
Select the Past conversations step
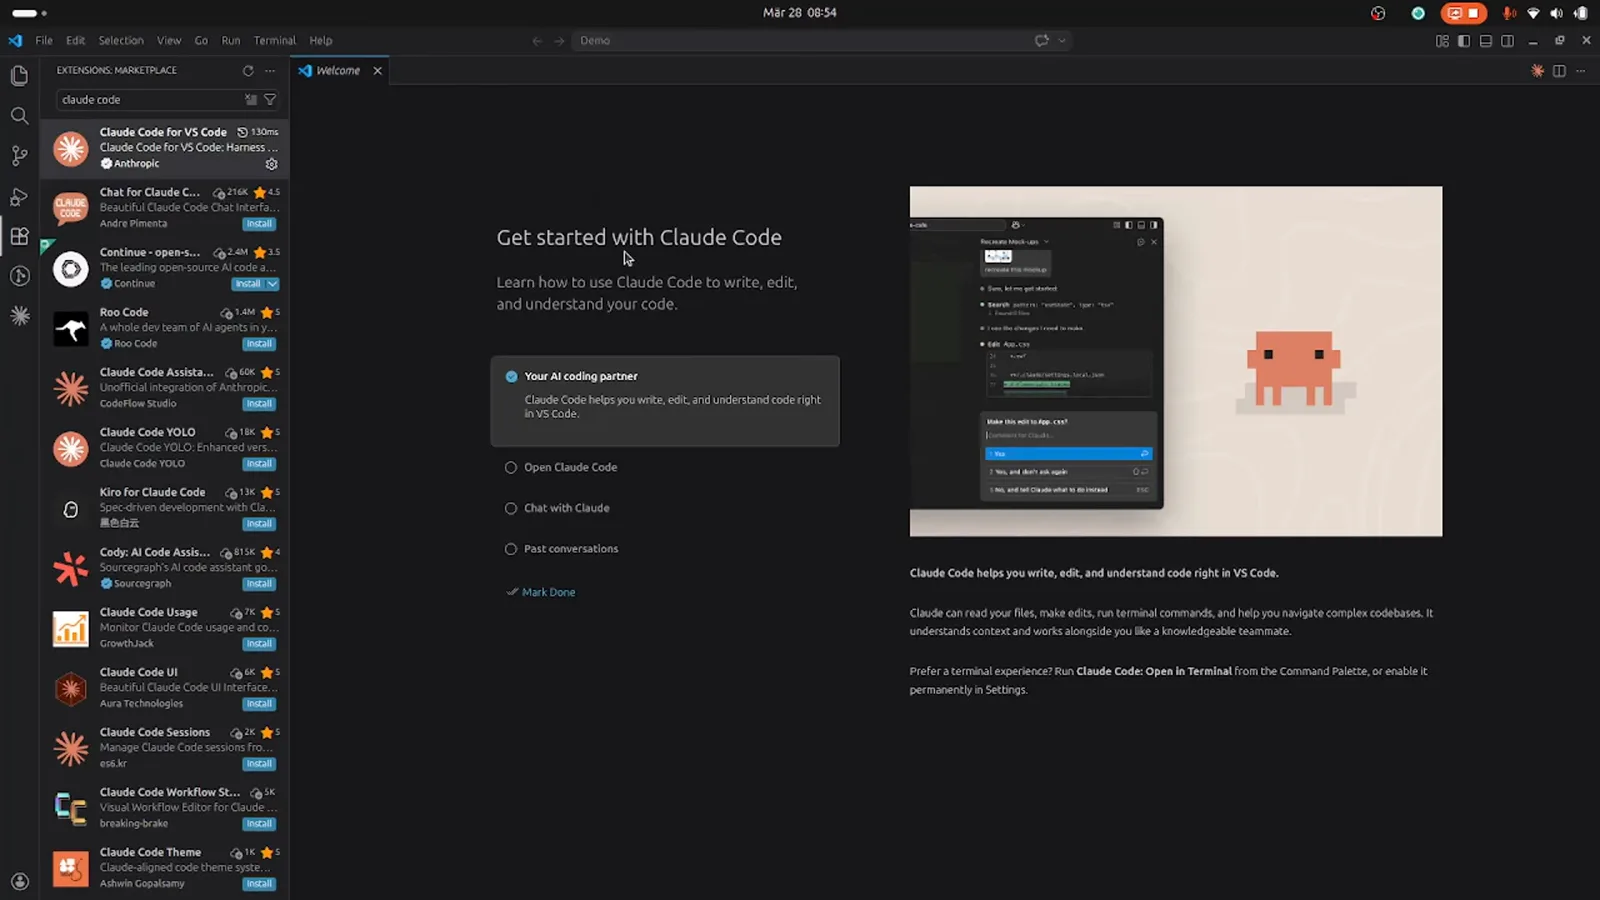[571, 549]
